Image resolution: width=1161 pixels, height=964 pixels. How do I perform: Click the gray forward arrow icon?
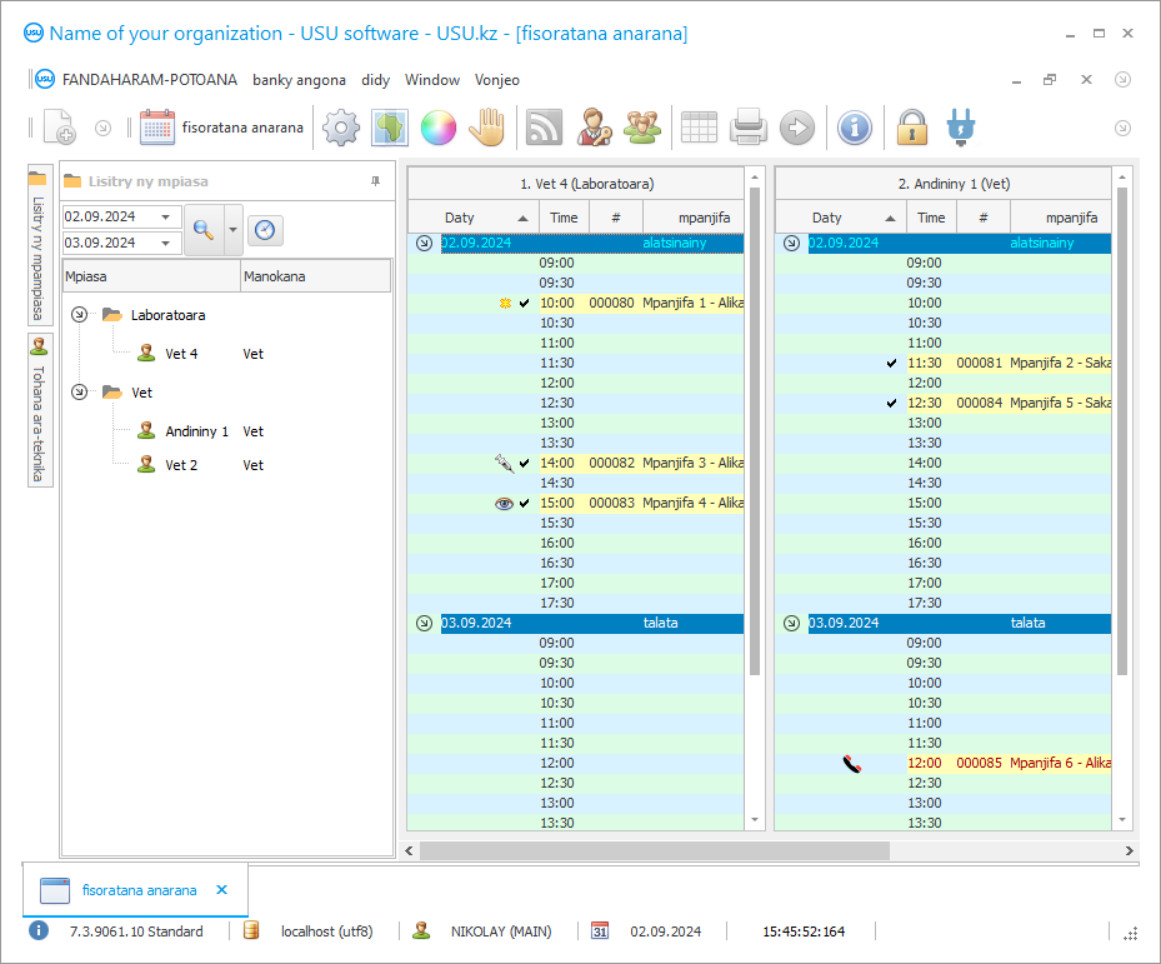[797, 127]
